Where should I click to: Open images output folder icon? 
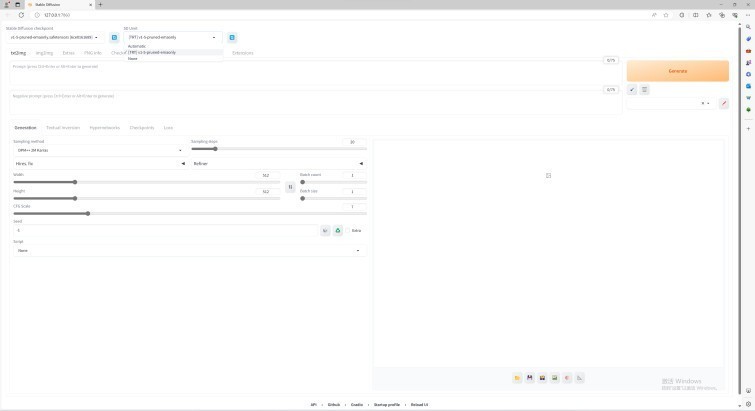[517, 378]
